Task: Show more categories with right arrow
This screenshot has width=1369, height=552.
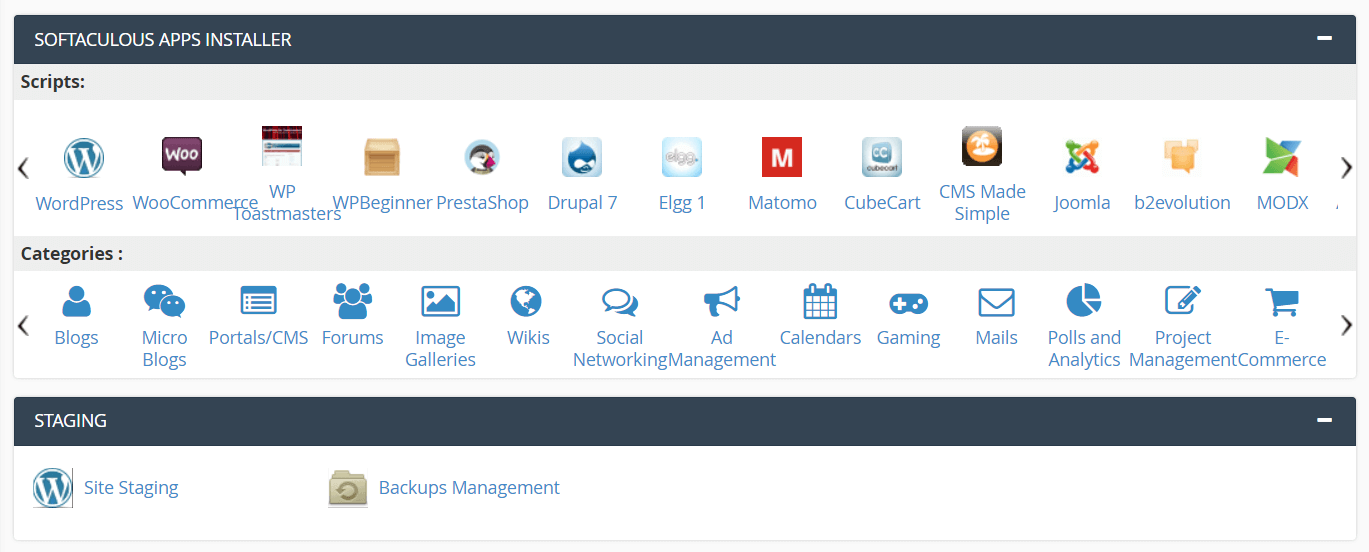Action: point(1346,325)
